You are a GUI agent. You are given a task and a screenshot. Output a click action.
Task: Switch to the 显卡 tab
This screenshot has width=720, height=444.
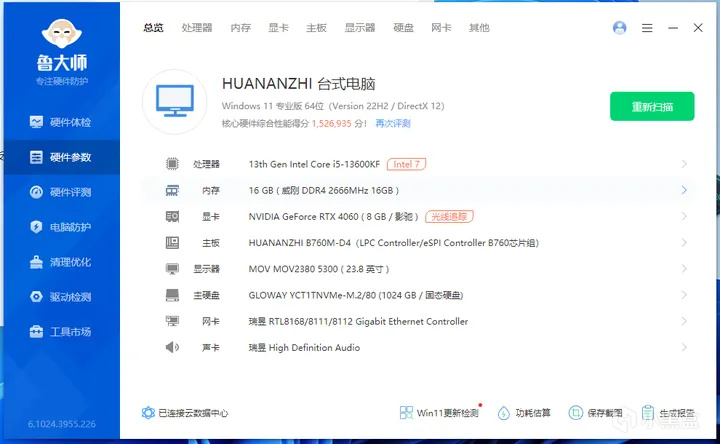[278, 28]
